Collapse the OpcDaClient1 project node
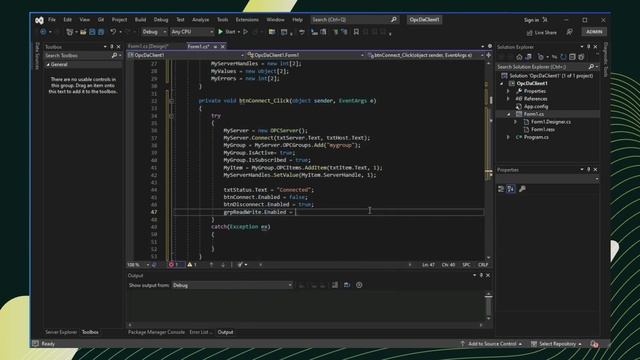The width and height of the screenshot is (640, 360). click(502, 83)
